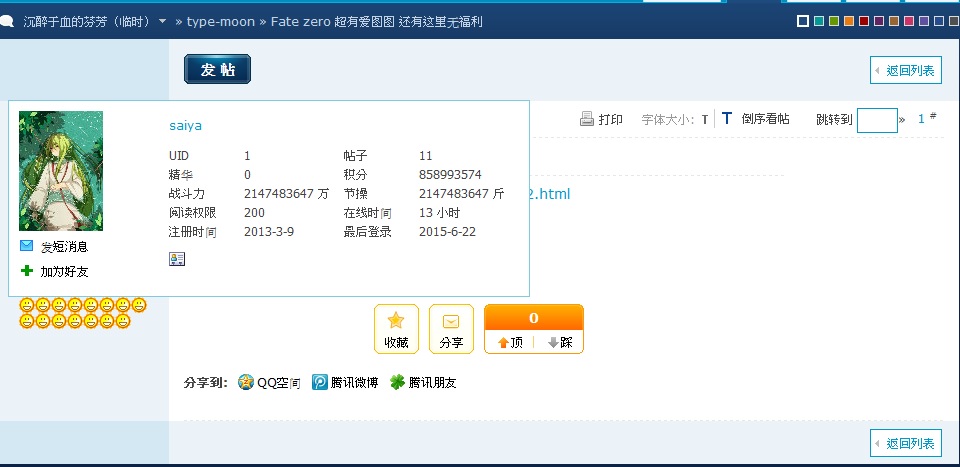Image resolution: width=960 pixels, height=467 pixels.
Task: Click the 战斗力 value 2147483647 万
Action: pyautogui.click(x=287, y=194)
